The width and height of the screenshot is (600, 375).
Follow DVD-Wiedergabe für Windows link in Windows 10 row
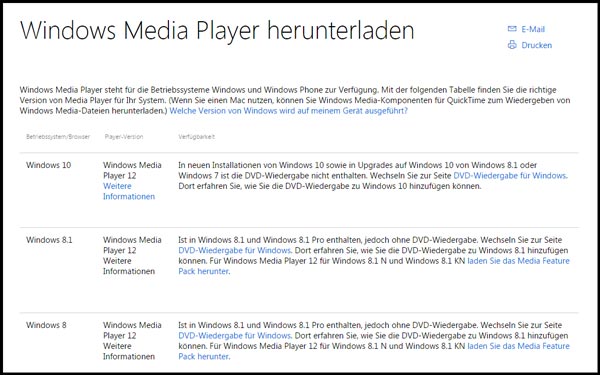[x=510, y=176]
